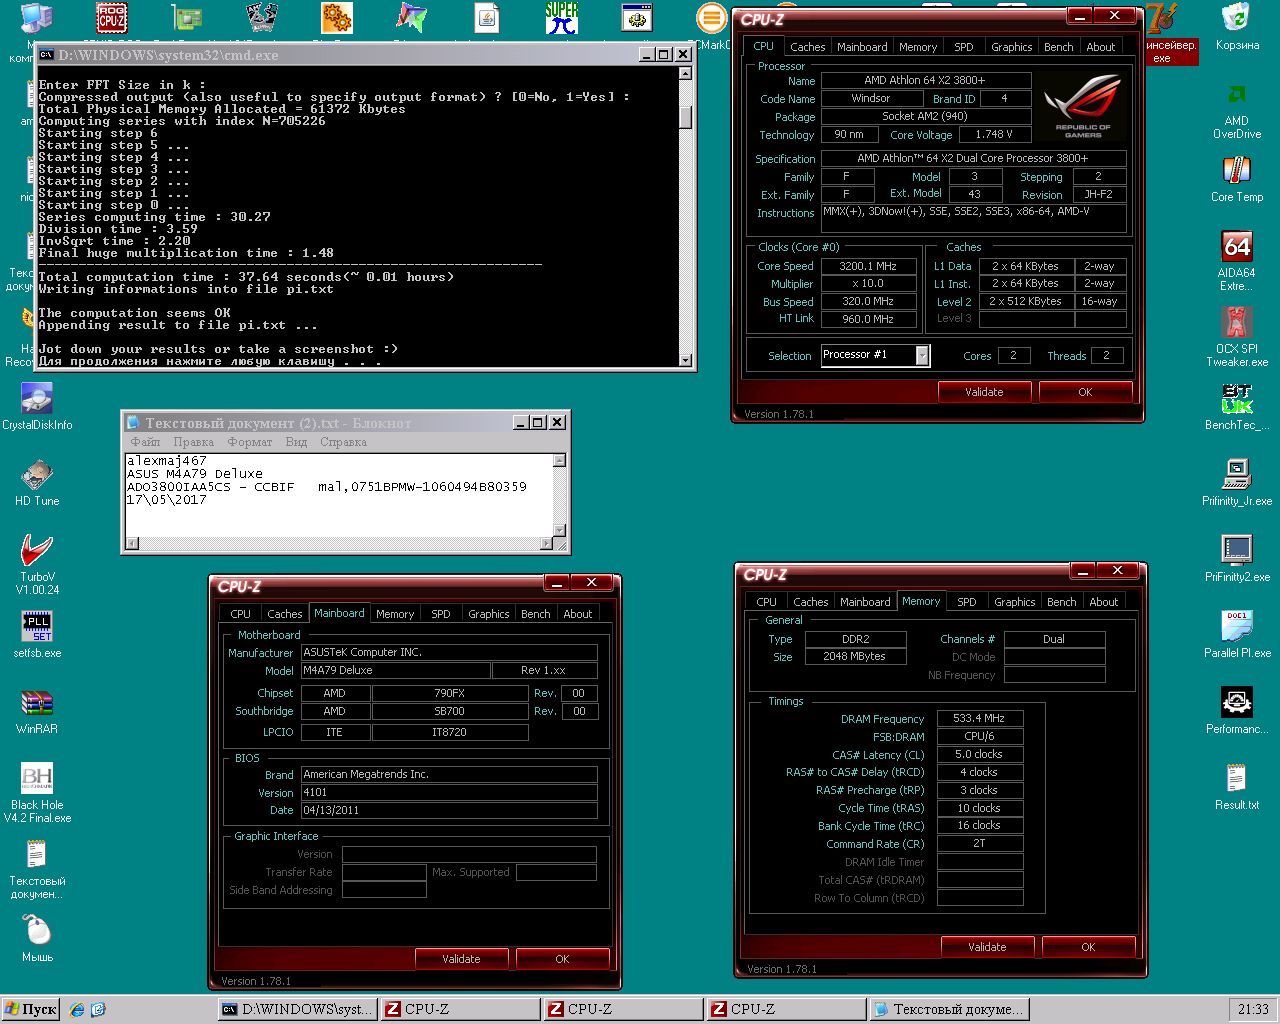Open the OCX SPI Tweaker.exe icon

tap(1237, 336)
